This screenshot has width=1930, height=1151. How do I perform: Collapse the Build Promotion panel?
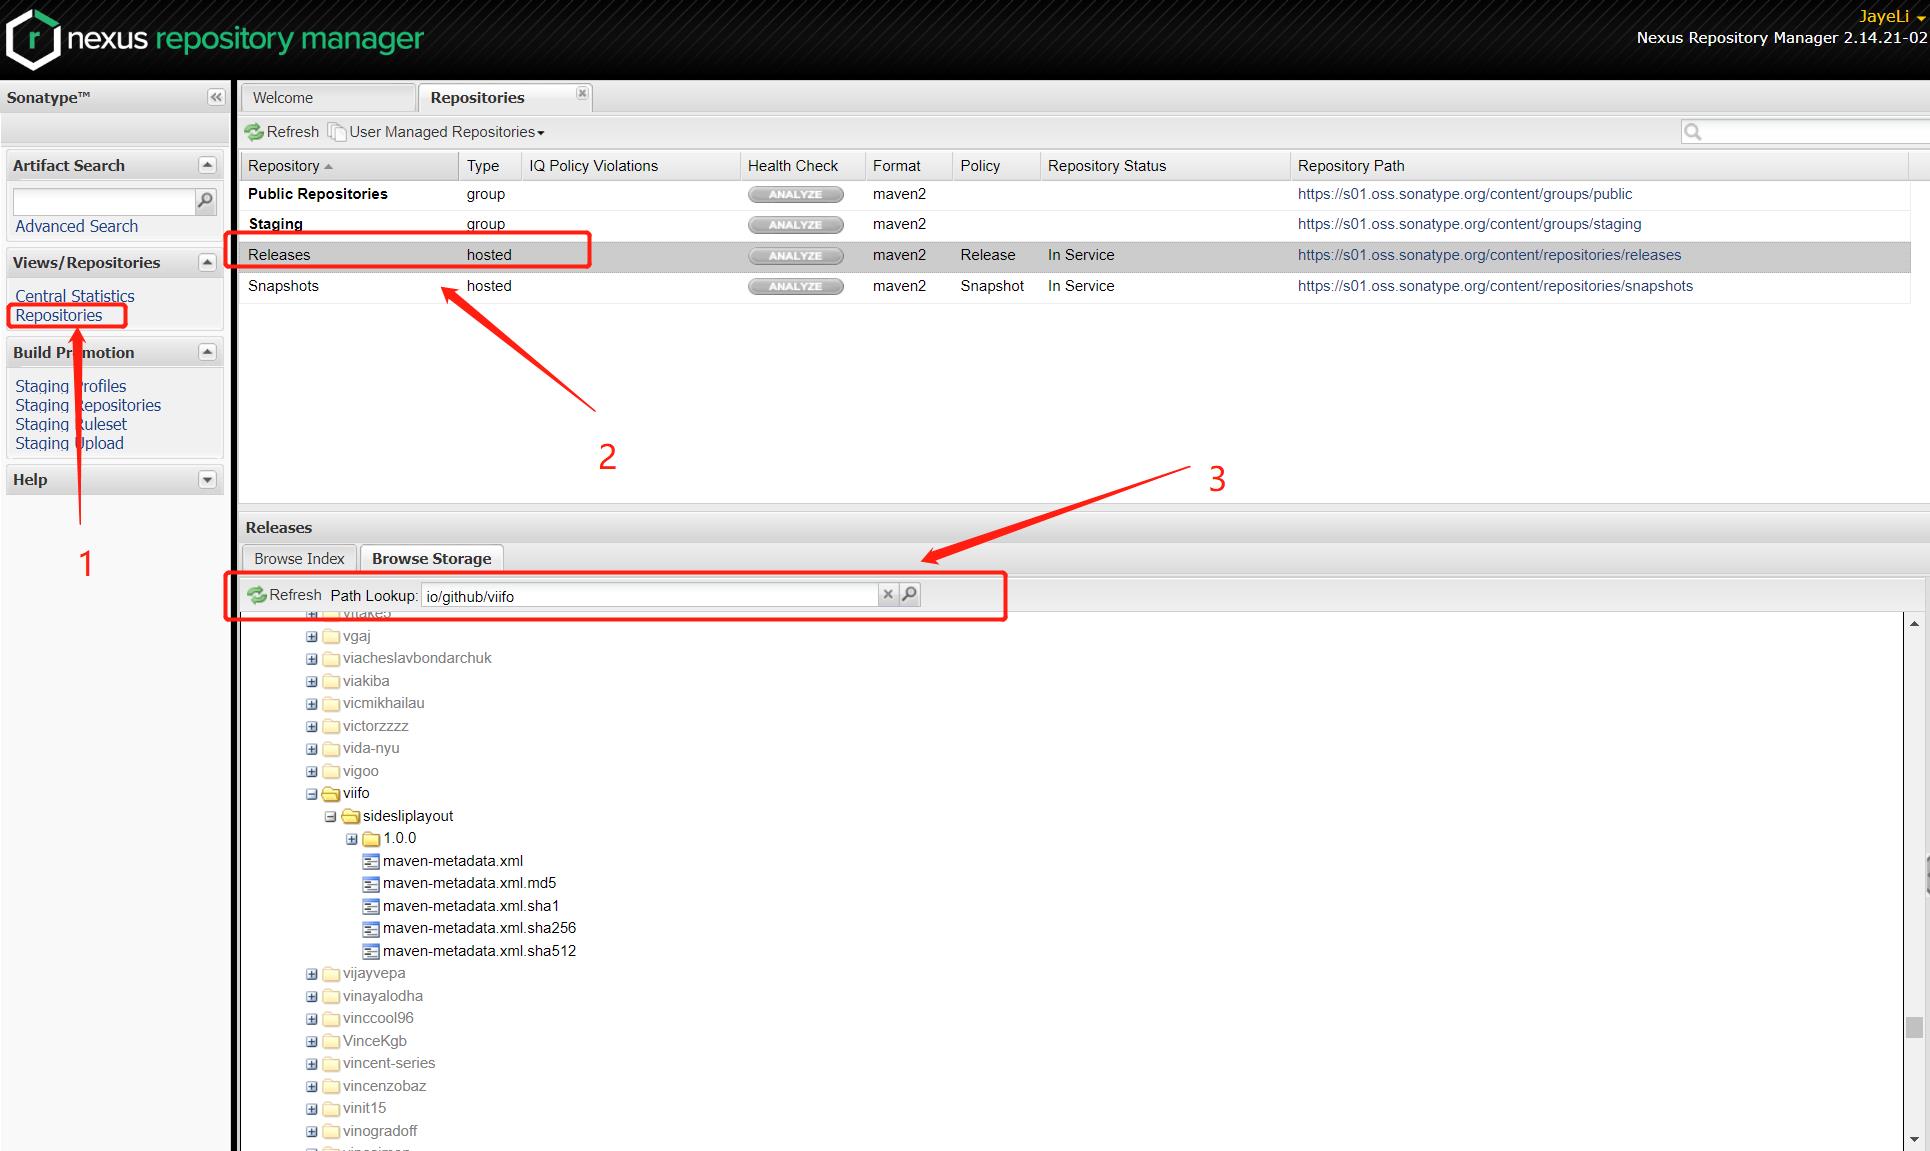pyautogui.click(x=207, y=352)
